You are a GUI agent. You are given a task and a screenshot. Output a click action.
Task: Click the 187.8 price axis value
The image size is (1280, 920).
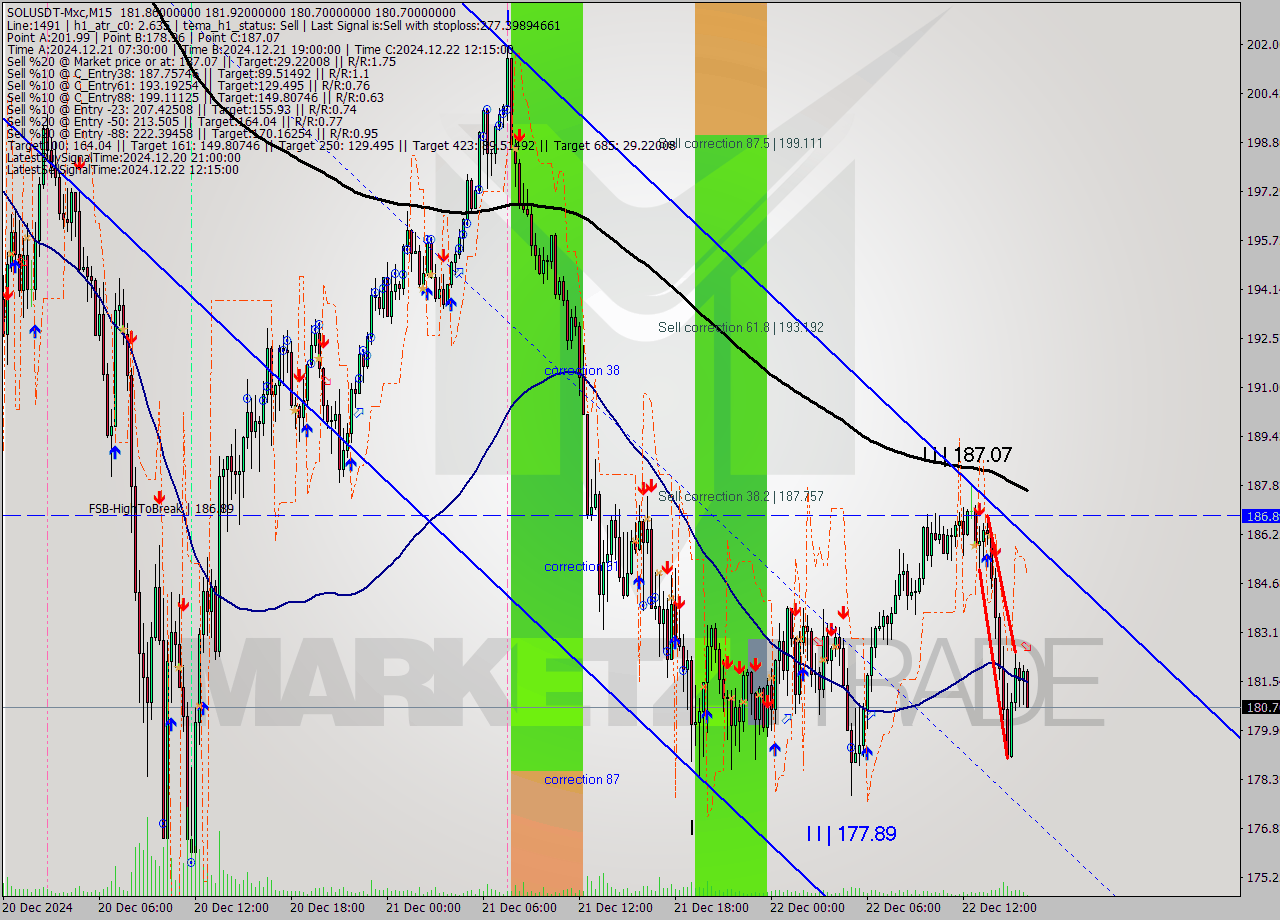1263,485
